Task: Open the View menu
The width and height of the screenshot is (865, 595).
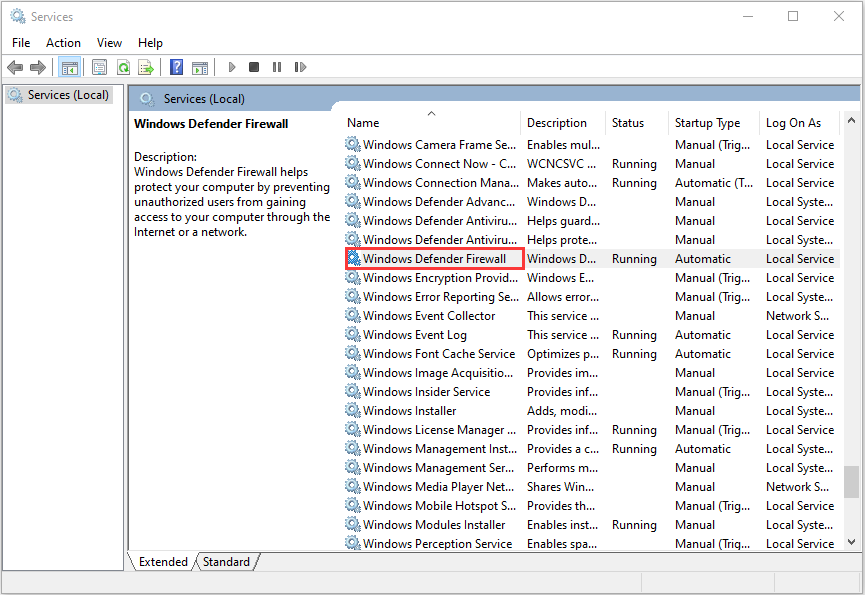Action: [109, 43]
